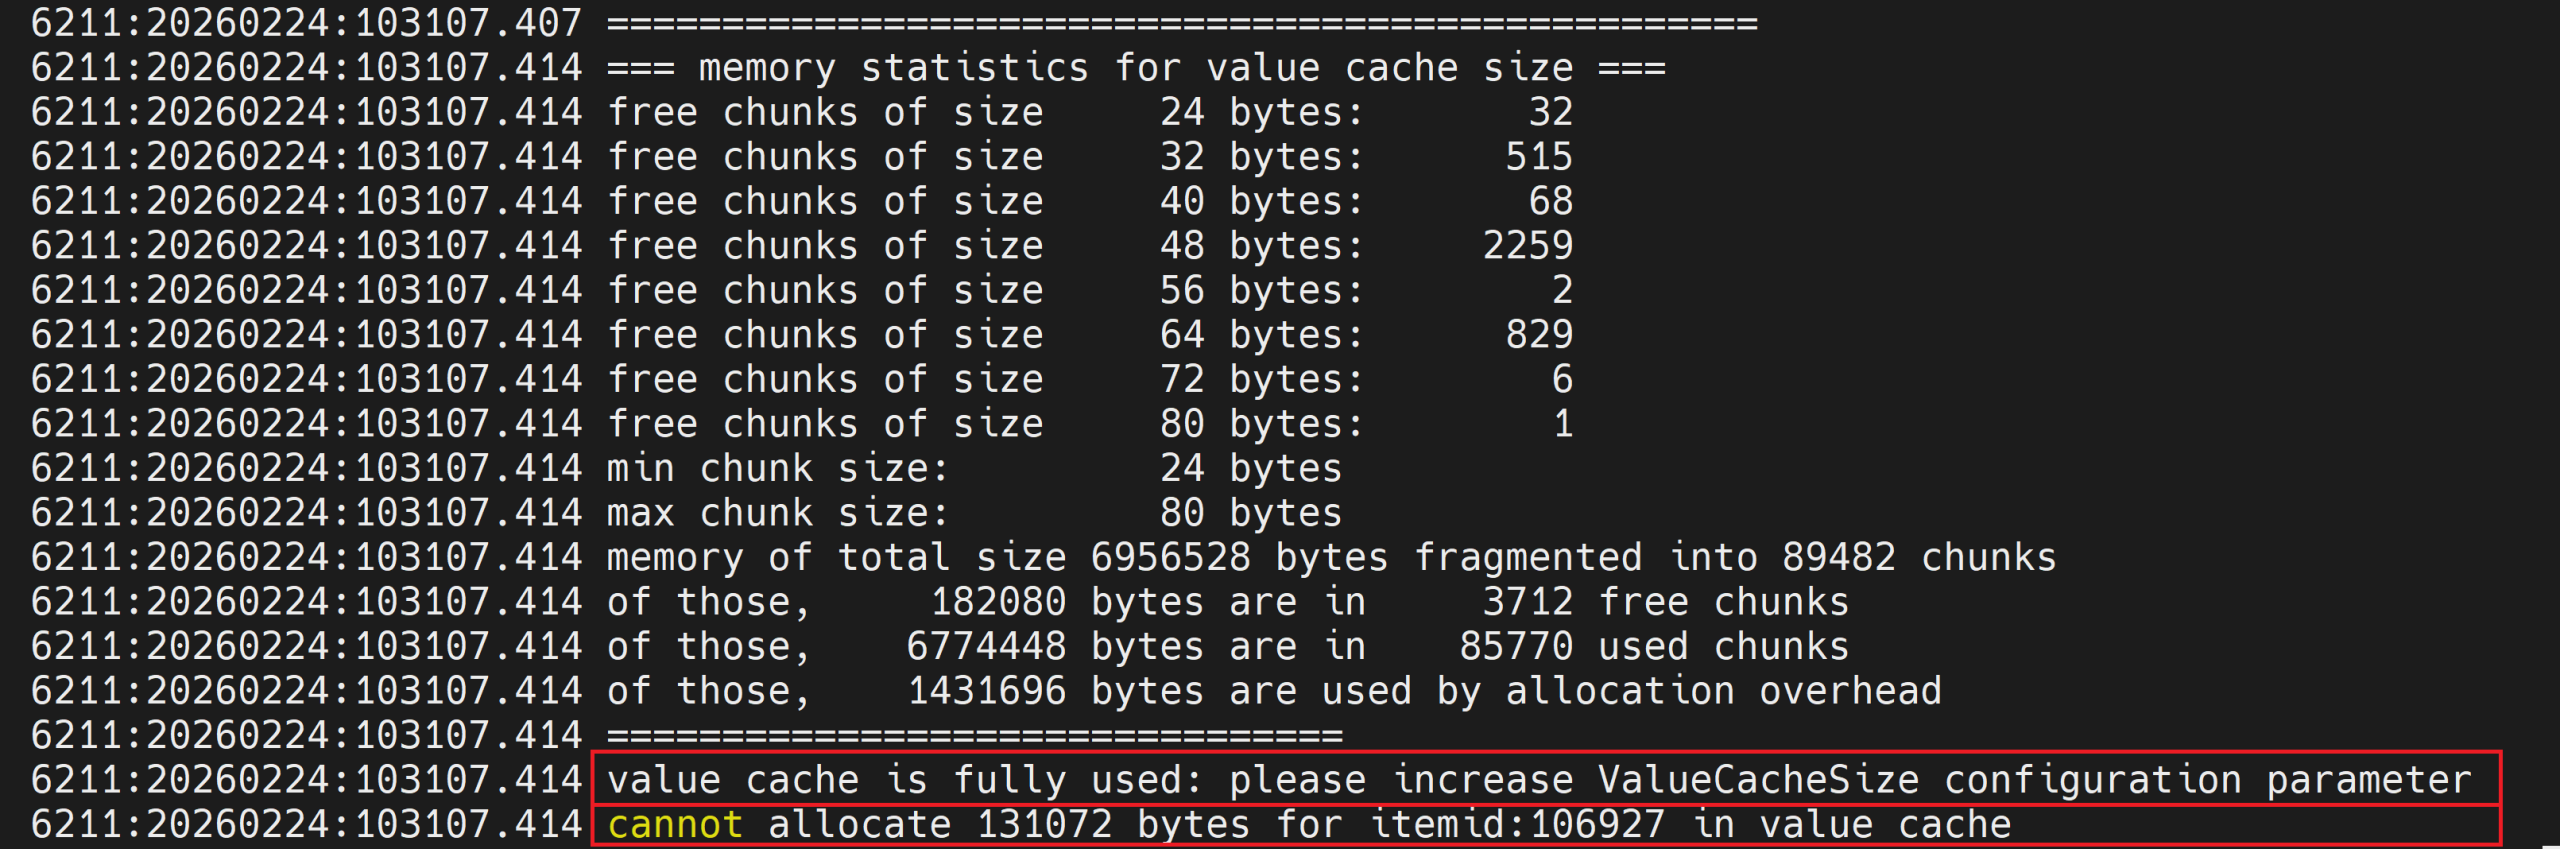Click the count 515 for 32-byte chunks
The width and height of the screenshot is (2560, 849).
[1539, 157]
